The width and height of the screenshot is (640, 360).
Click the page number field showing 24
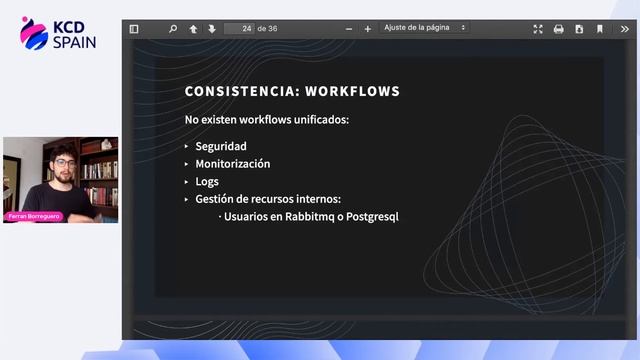pos(239,29)
